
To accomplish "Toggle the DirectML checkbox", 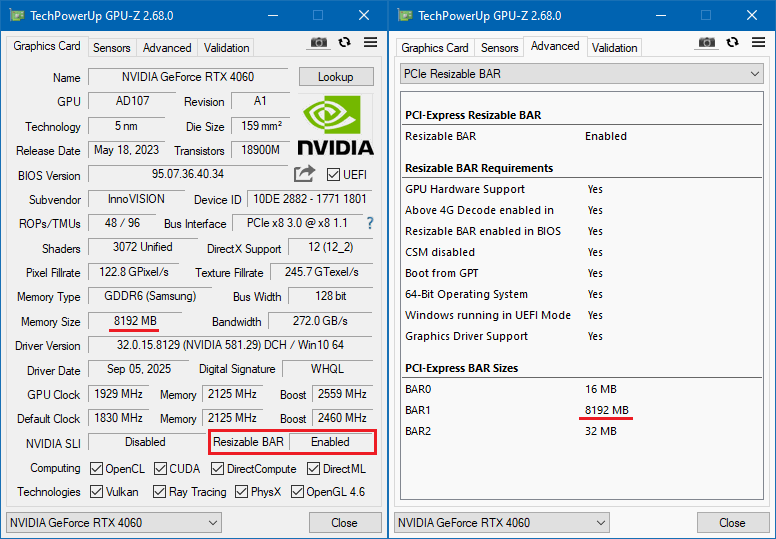I will click(313, 469).
